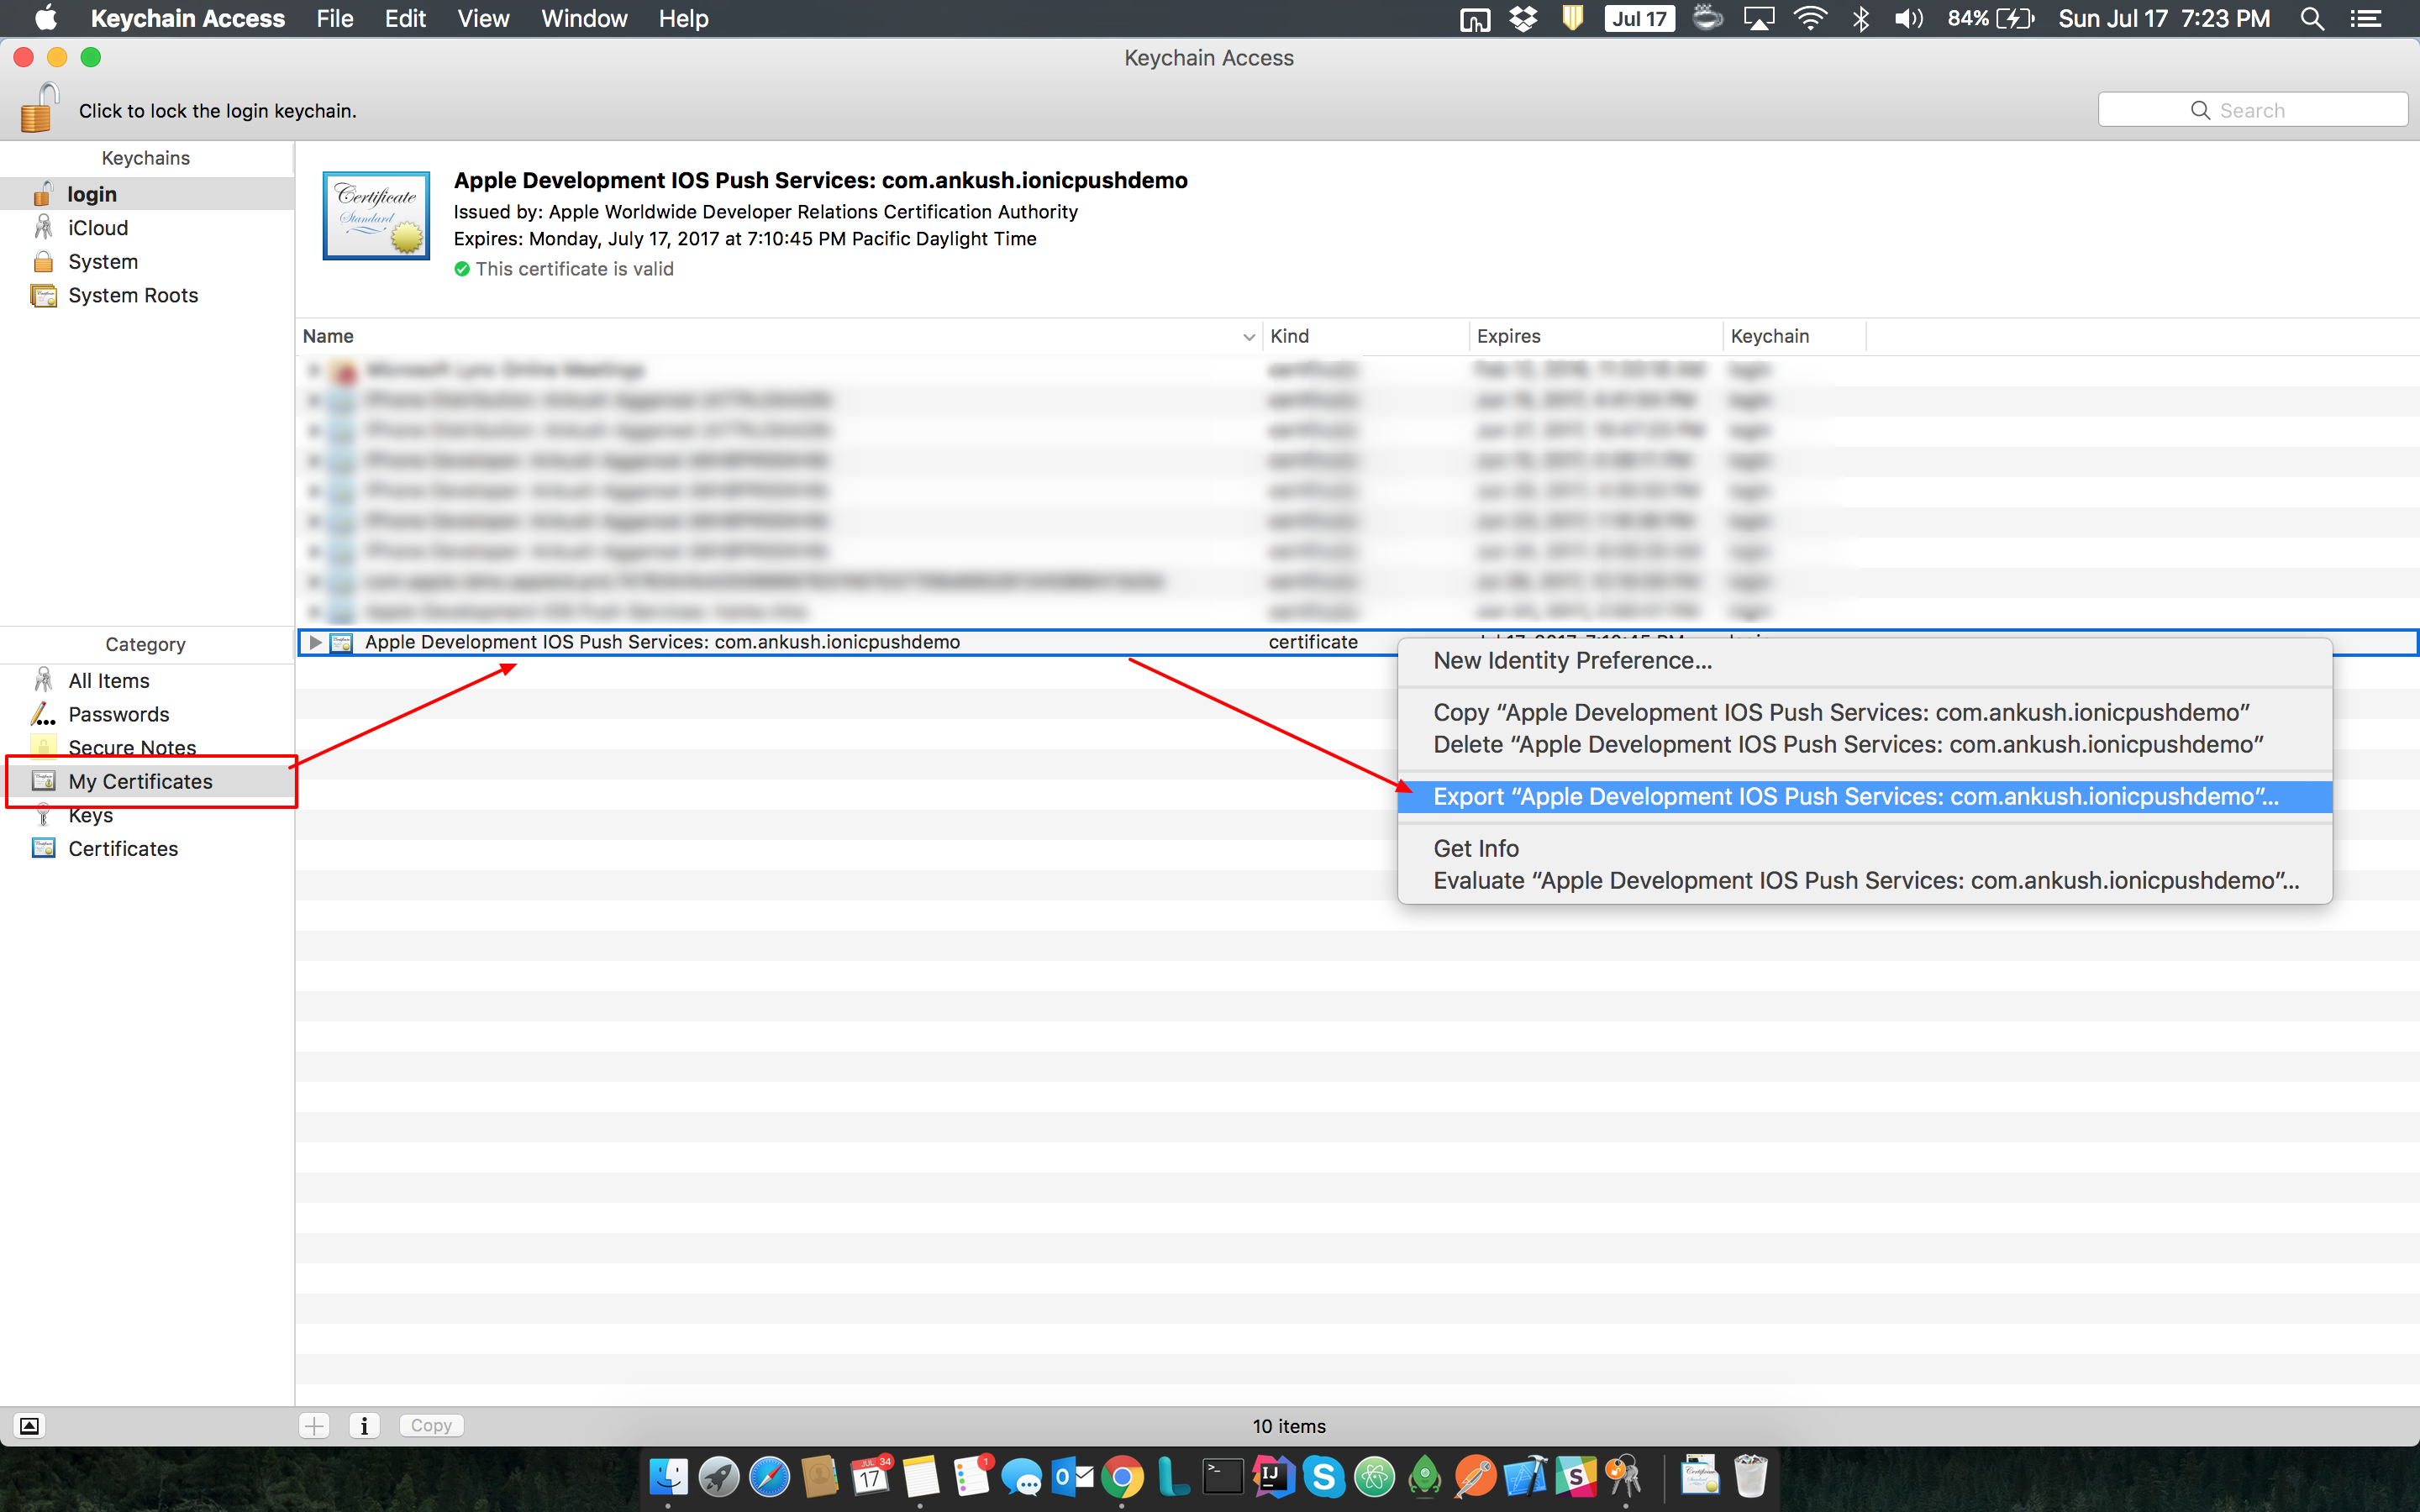Sort the list by the Keychain column
Viewport: 2420px width, 1512px height.
pyautogui.click(x=1794, y=337)
